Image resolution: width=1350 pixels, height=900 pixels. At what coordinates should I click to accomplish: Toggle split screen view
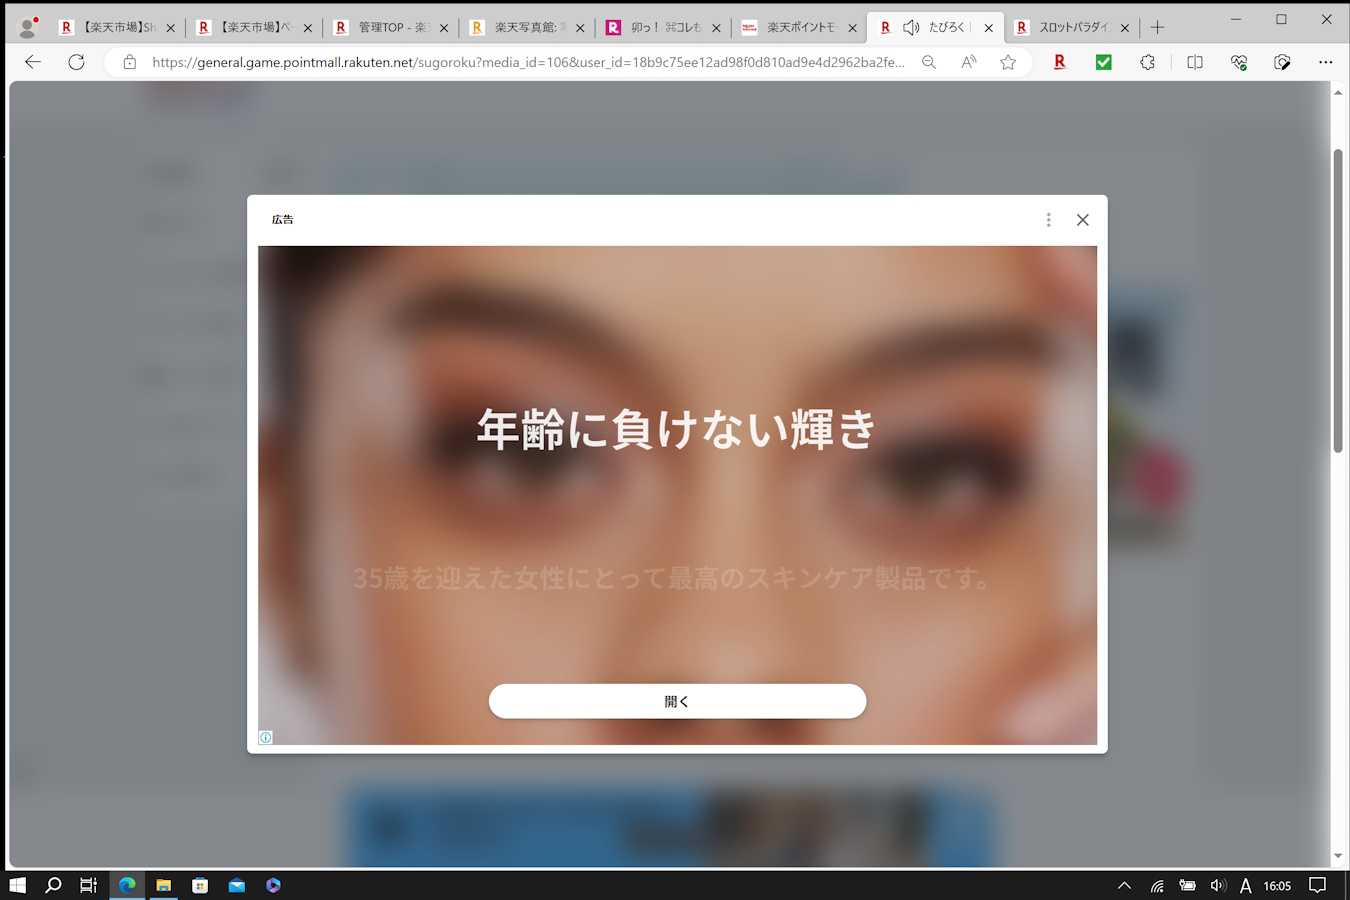(x=1195, y=62)
